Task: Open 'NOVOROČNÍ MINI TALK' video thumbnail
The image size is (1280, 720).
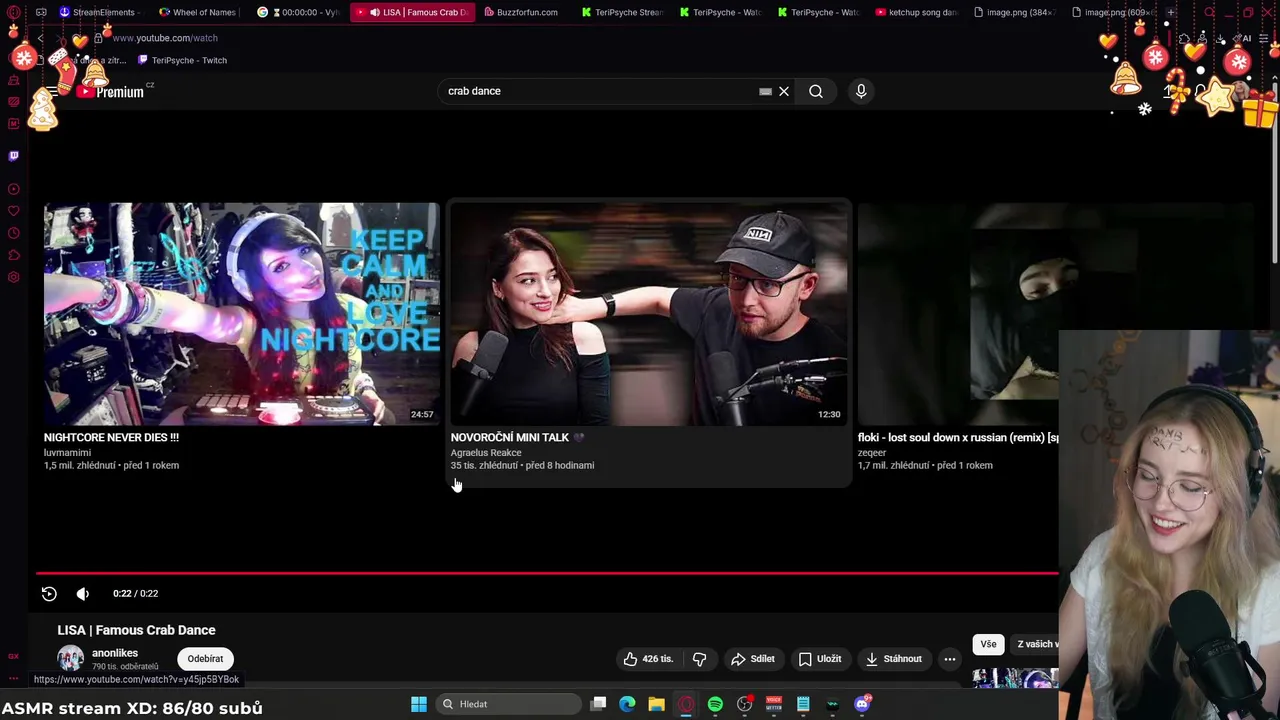Action: tap(648, 314)
